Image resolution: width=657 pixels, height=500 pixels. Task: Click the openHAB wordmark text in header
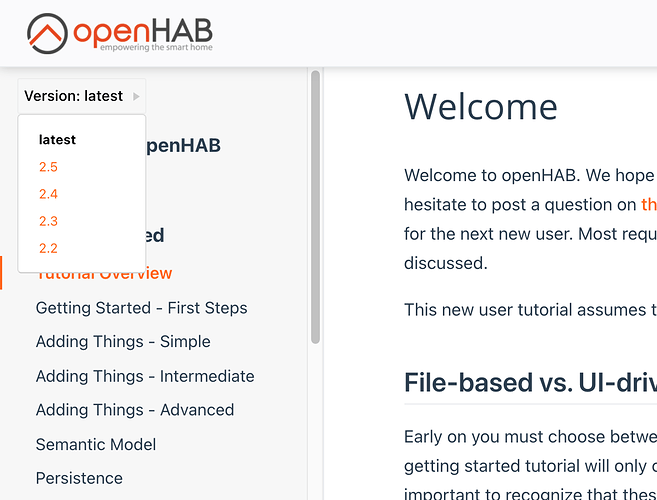pyautogui.click(x=143, y=33)
